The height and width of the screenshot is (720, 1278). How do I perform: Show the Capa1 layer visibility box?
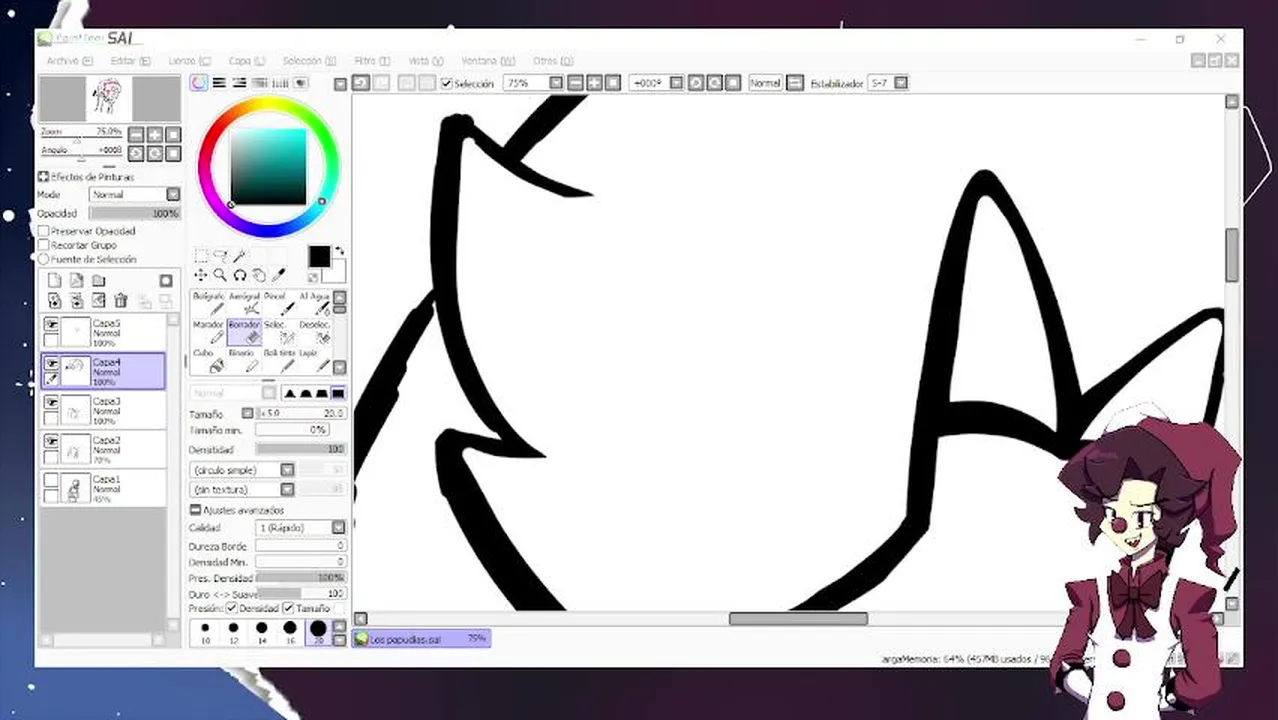point(51,481)
